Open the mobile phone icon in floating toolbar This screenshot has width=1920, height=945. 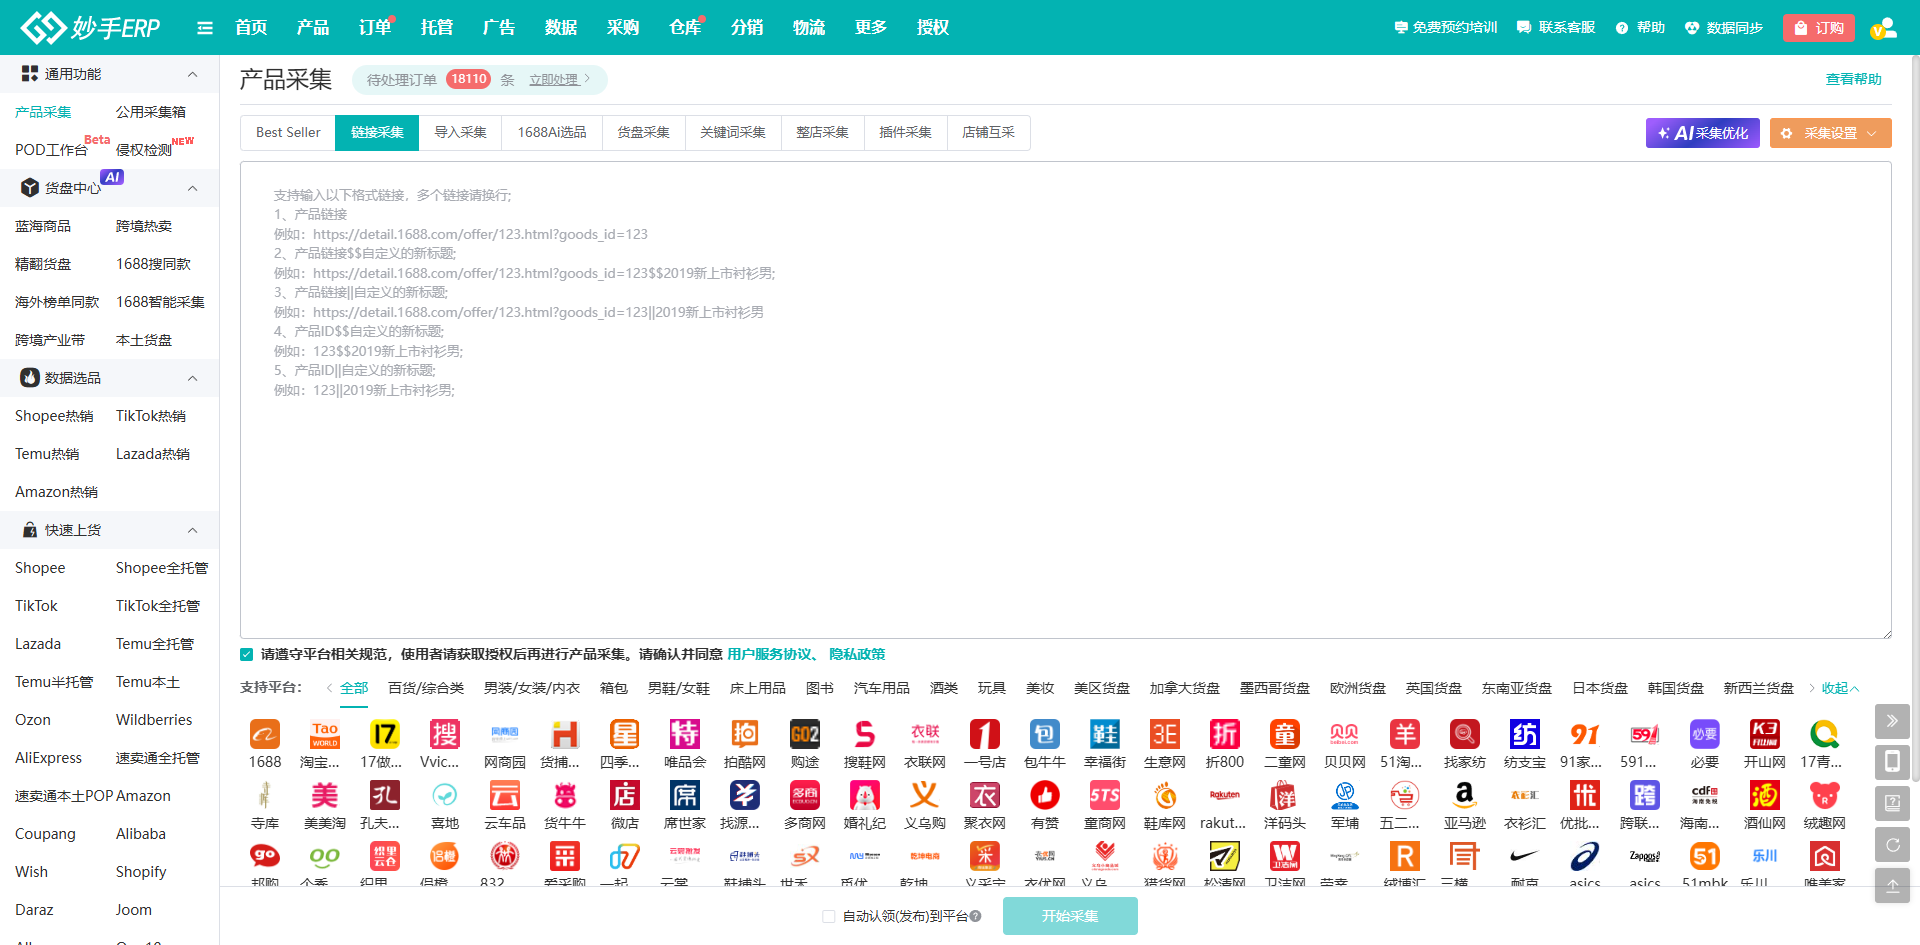(x=1892, y=762)
